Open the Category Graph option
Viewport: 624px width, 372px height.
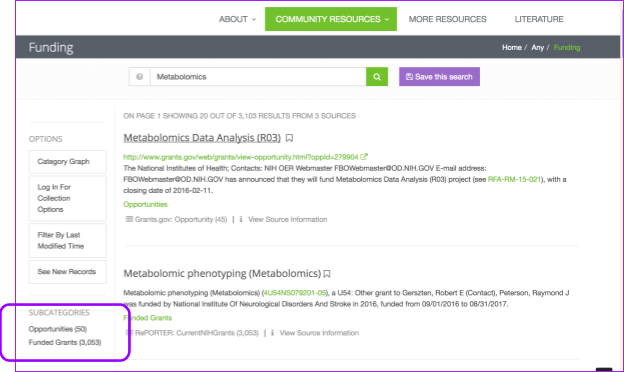[x=68, y=162]
